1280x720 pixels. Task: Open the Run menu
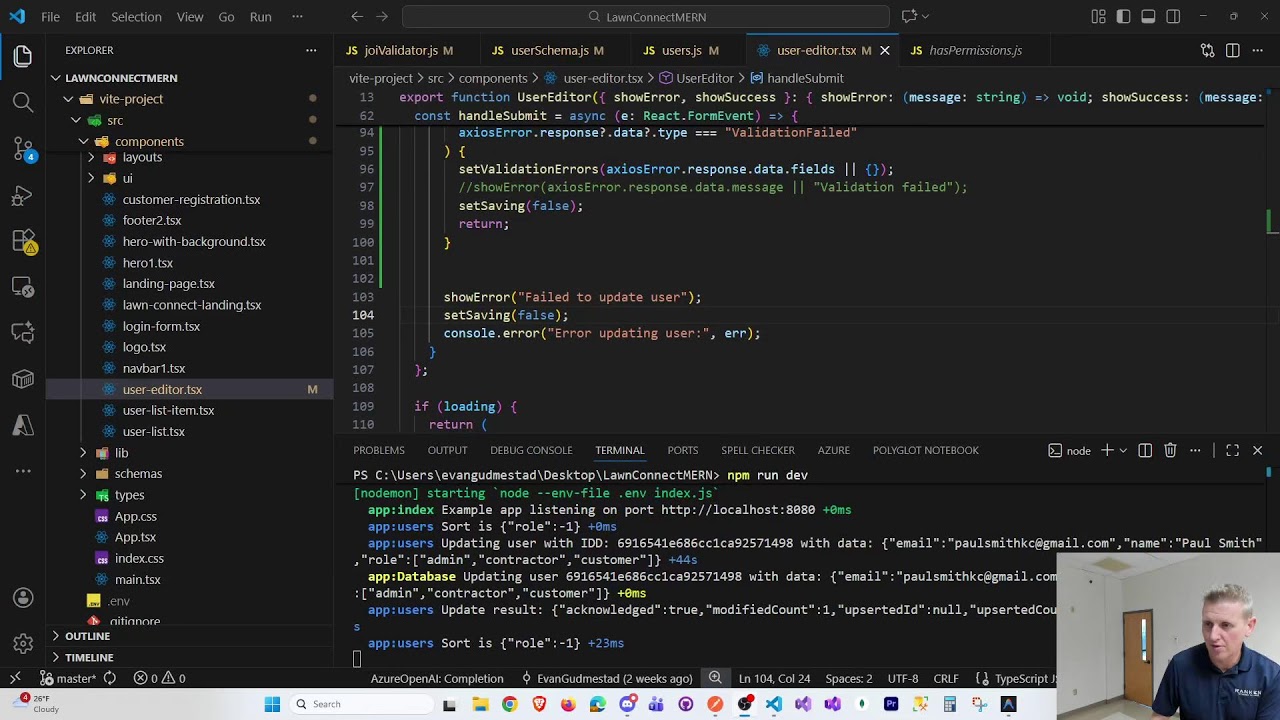260,17
